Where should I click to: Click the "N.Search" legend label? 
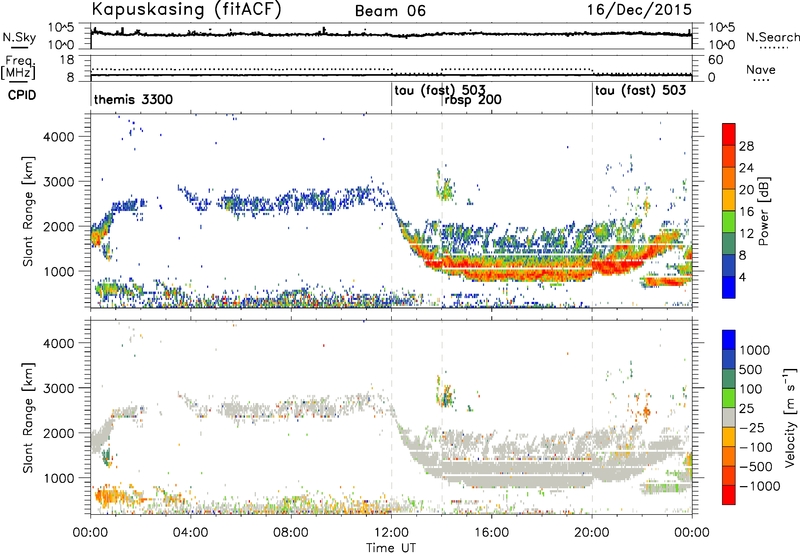[x=772, y=37]
